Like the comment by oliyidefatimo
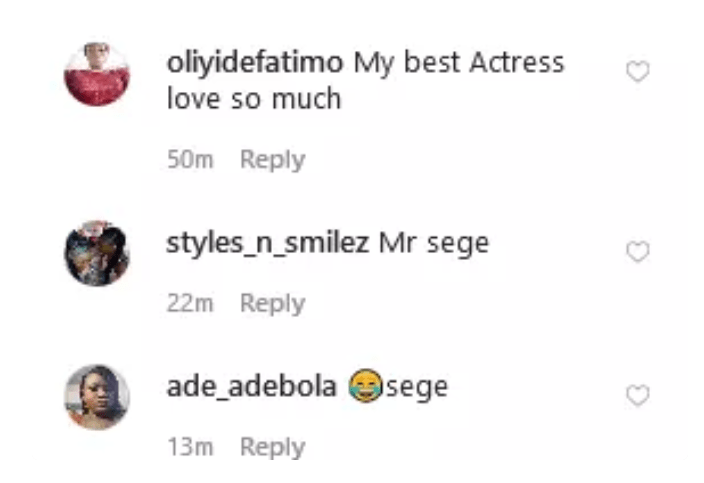This screenshot has height=483, width=704. coord(638,71)
